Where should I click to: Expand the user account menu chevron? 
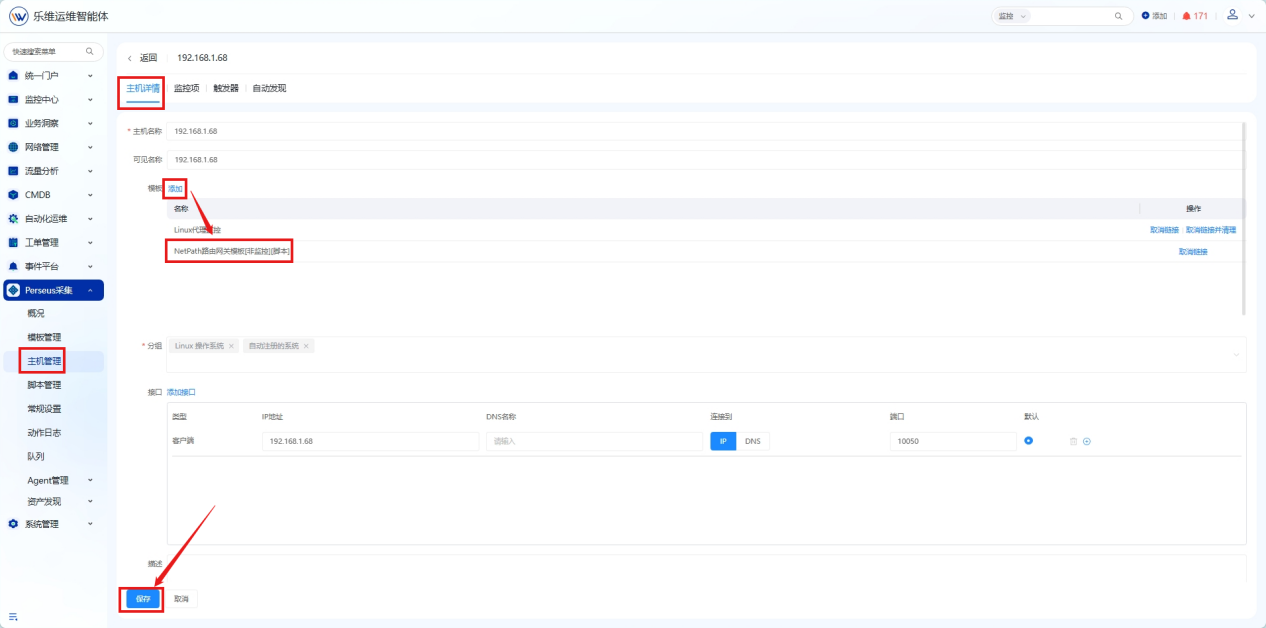[x=1251, y=16]
